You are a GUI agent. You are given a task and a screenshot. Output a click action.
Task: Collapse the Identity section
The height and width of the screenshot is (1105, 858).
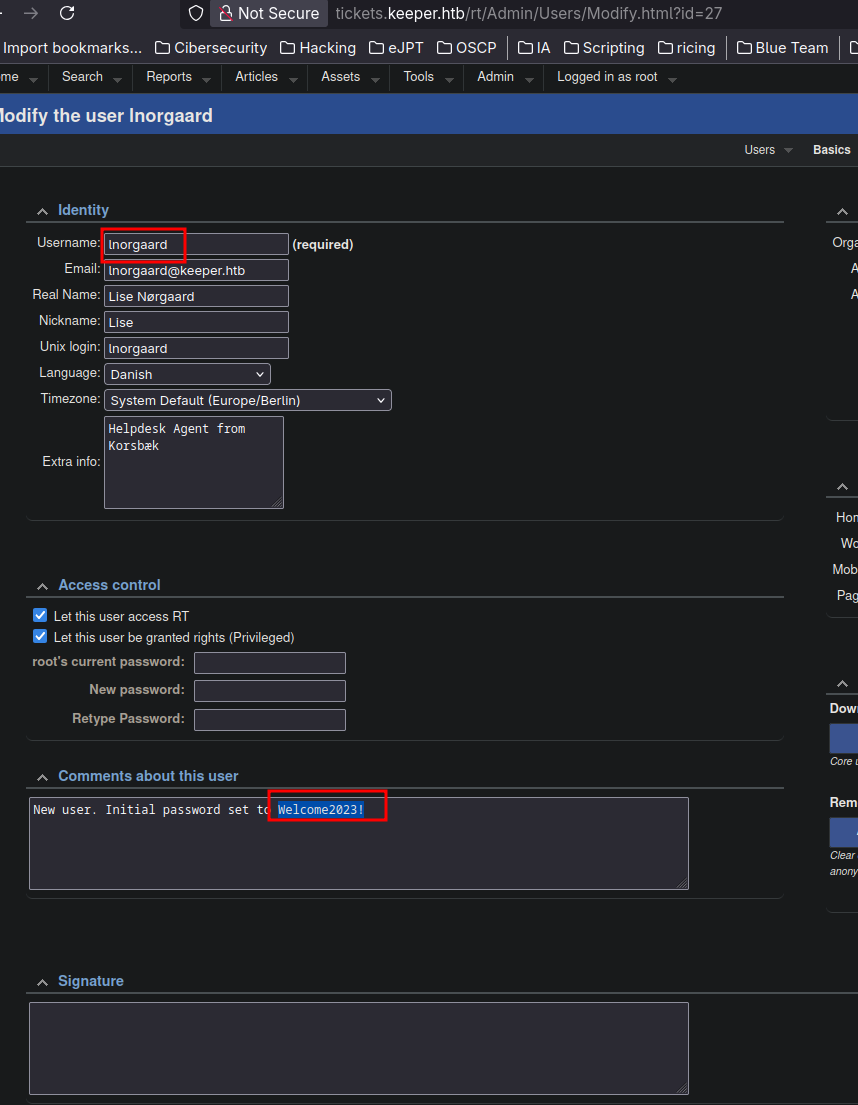tap(43, 211)
